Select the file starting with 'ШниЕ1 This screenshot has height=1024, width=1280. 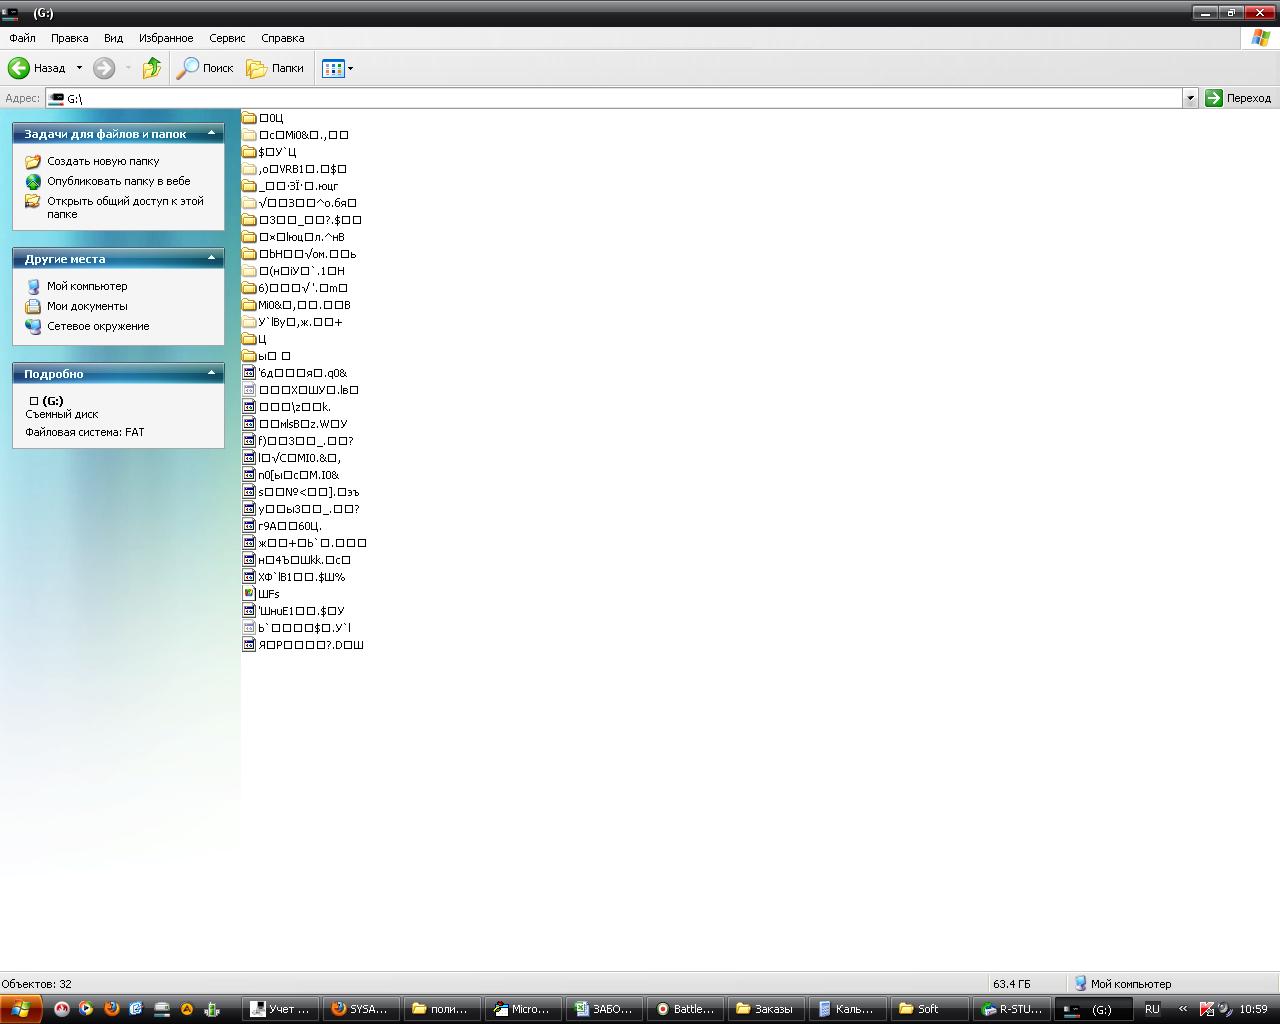click(294, 611)
